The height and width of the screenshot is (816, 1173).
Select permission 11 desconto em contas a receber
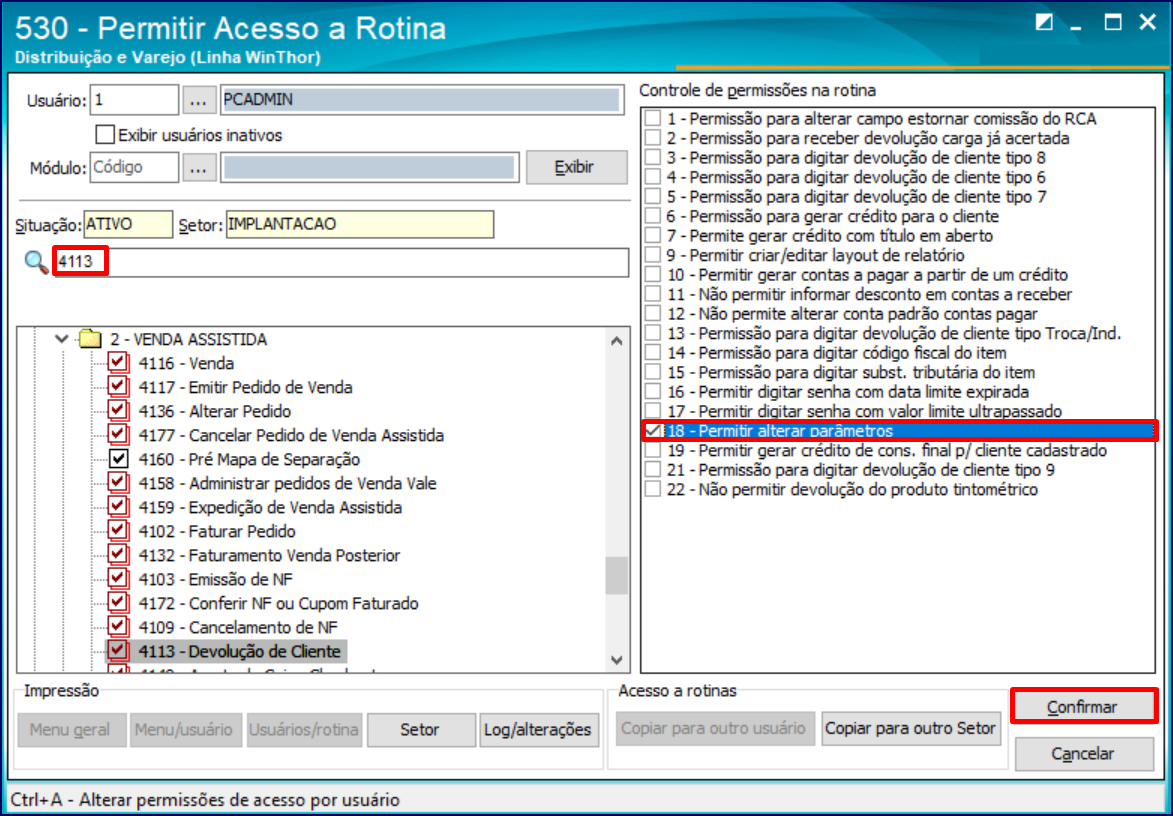click(x=869, y=294)
